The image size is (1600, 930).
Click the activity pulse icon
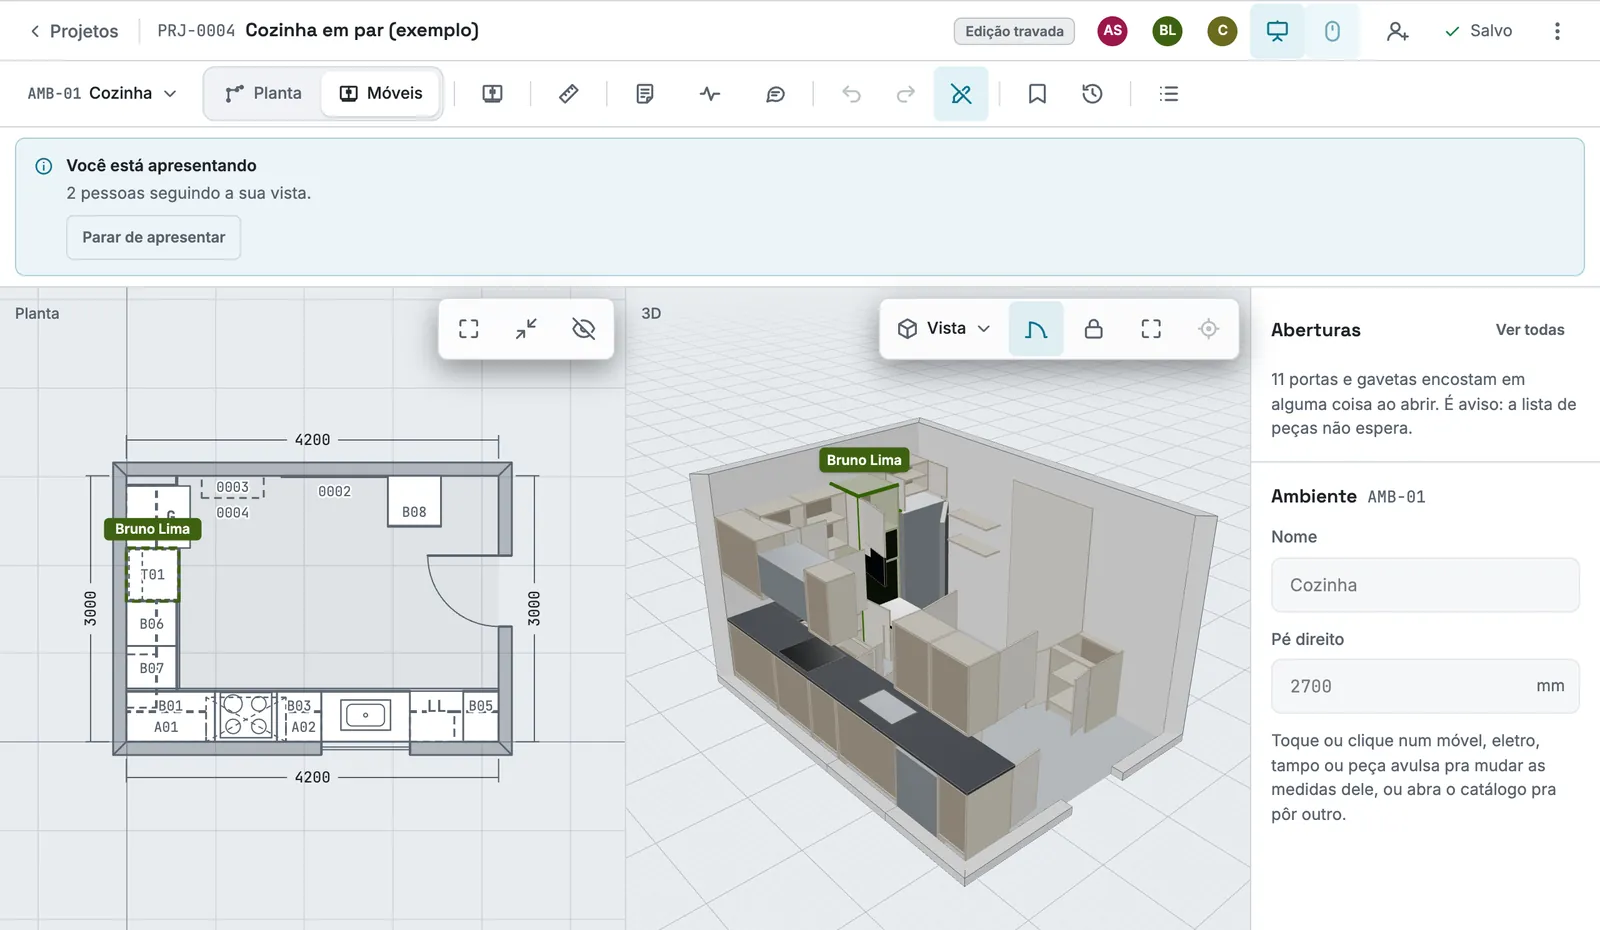click(710, 94)
